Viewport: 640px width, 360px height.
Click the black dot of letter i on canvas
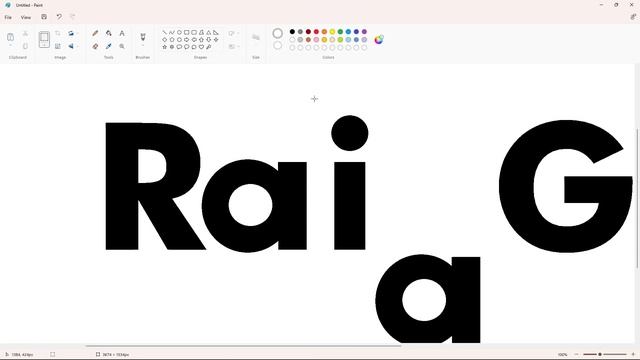point(350,133)
